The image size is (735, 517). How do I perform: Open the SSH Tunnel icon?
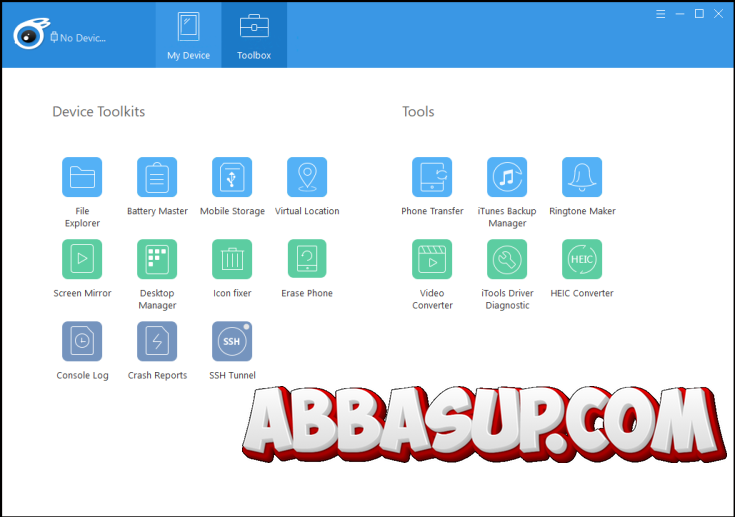tap(232, 341)
